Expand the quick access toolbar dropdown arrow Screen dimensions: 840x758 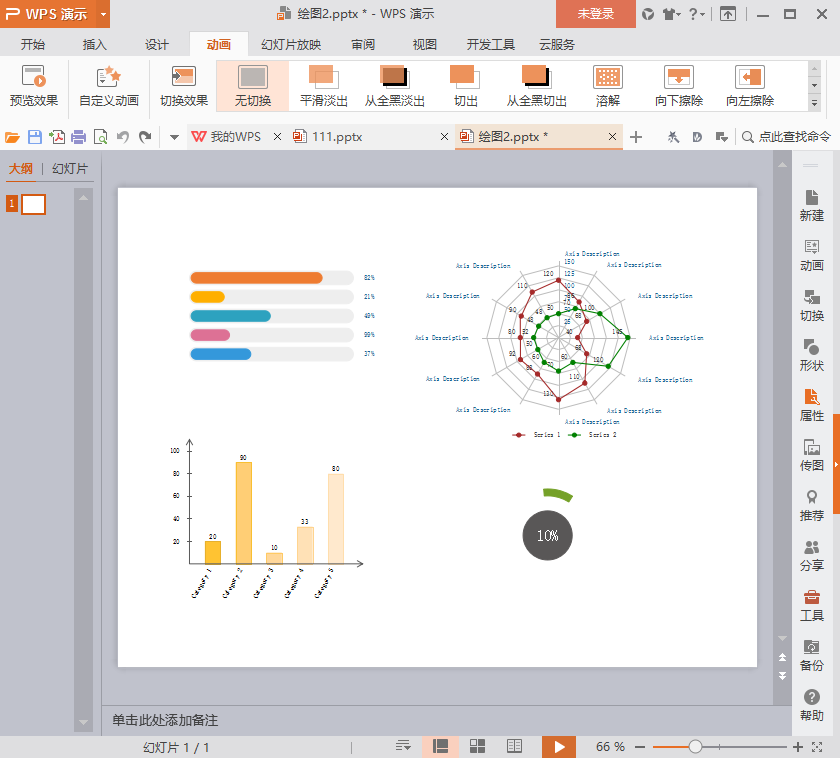pyautogui.click(x=174, y=138)
